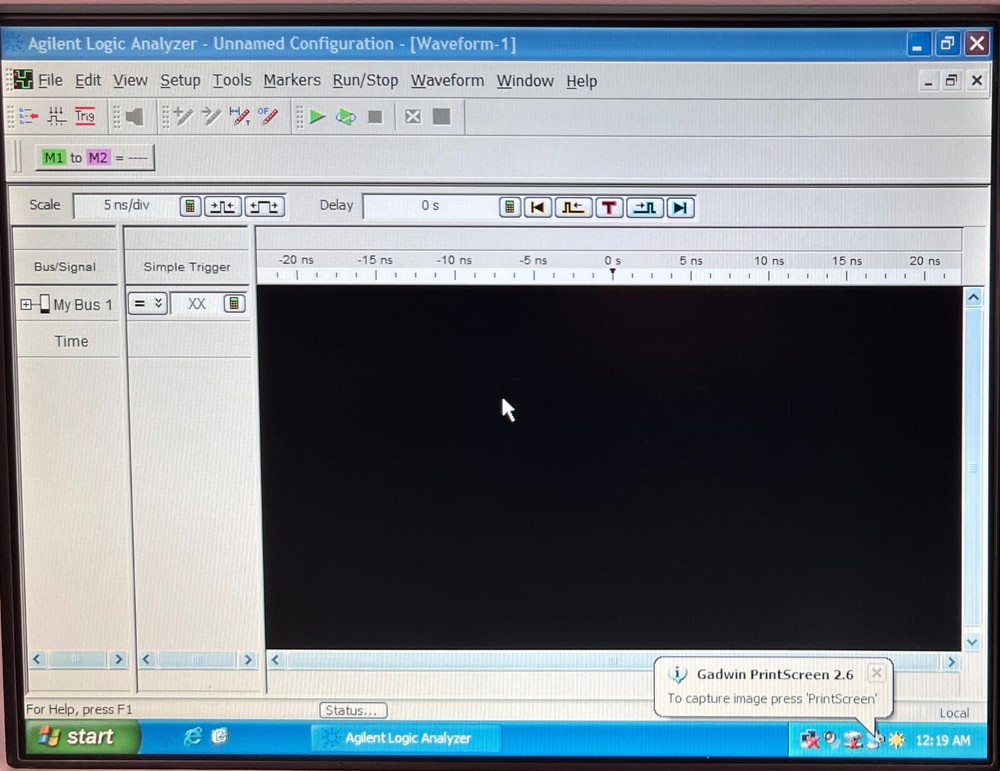Click the Status... button in status bar

tap(353, 710)
